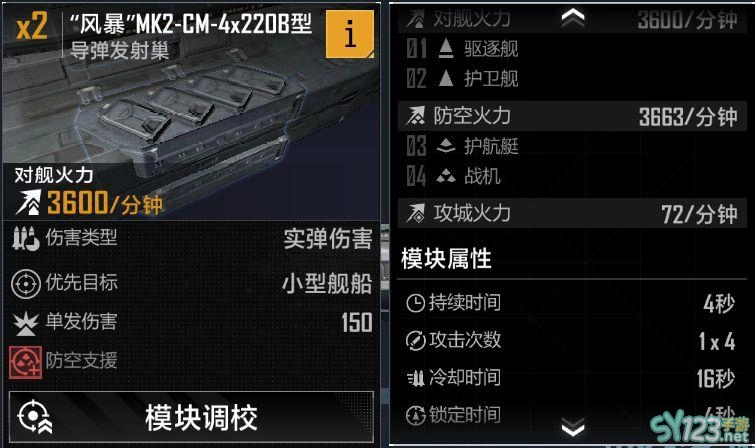Click the 对舰火力 3600/分钟 value on the left panel
This screenshot has width=755, height=448.
pos(104,203)
